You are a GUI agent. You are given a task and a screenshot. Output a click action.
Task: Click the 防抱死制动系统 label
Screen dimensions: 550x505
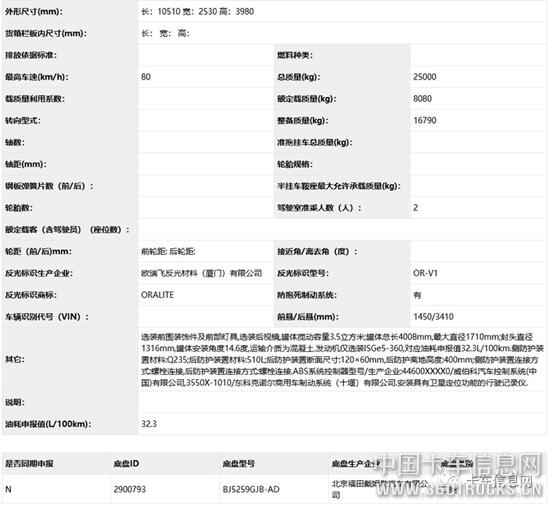(x=307, y=295)
